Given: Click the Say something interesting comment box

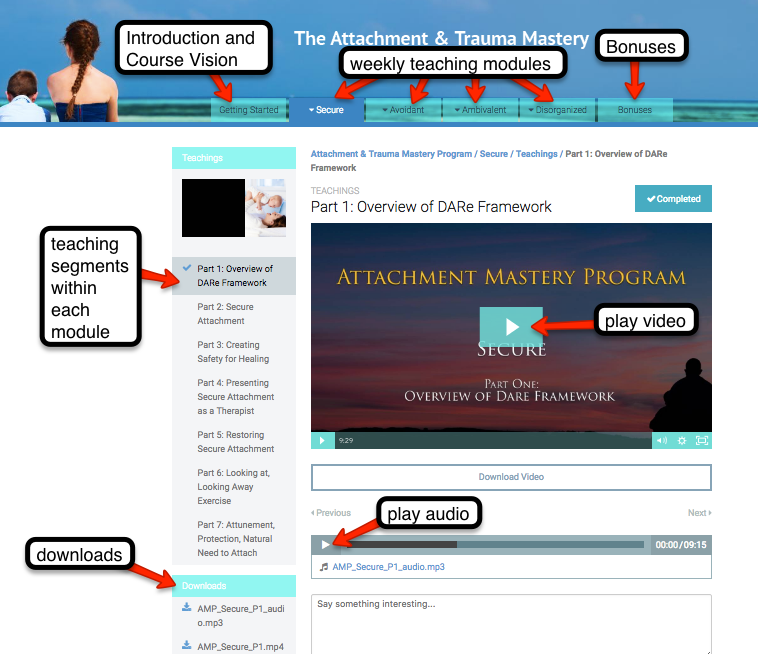Looking at the screenshot, I should click(511, 624).
